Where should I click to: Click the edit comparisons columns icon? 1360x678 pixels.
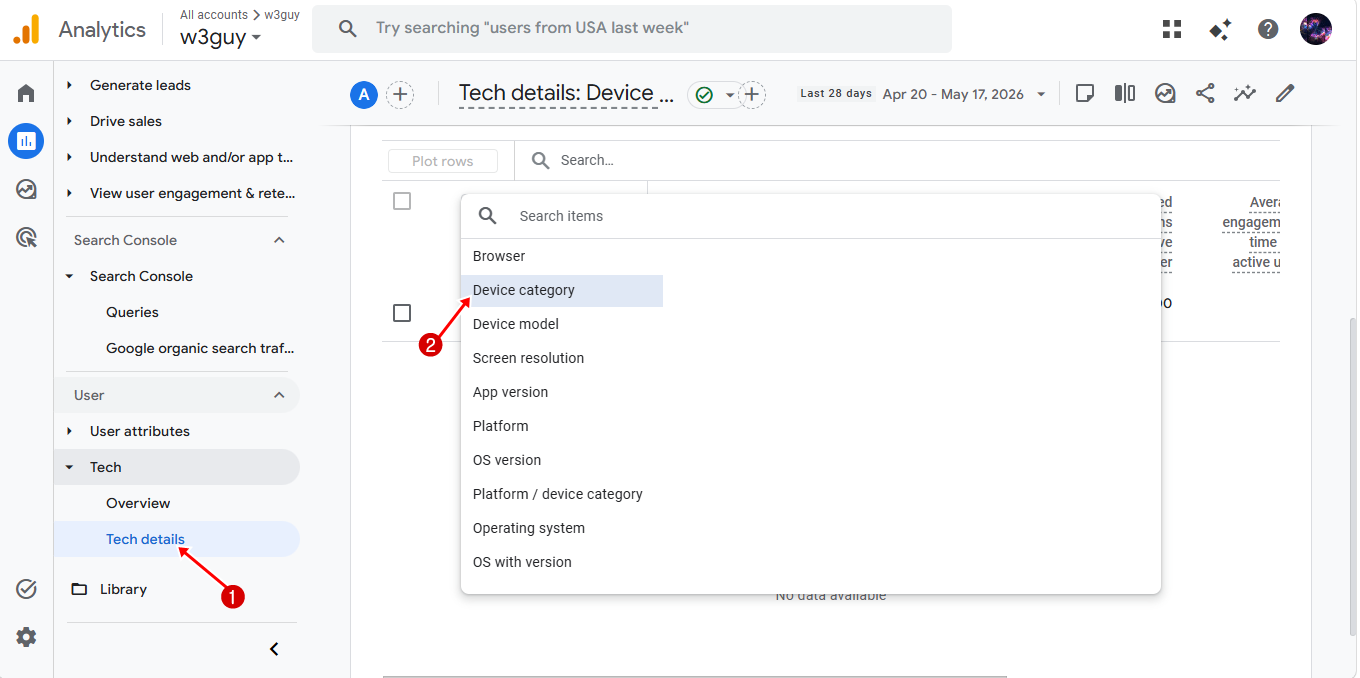(x=1125, y=93)
